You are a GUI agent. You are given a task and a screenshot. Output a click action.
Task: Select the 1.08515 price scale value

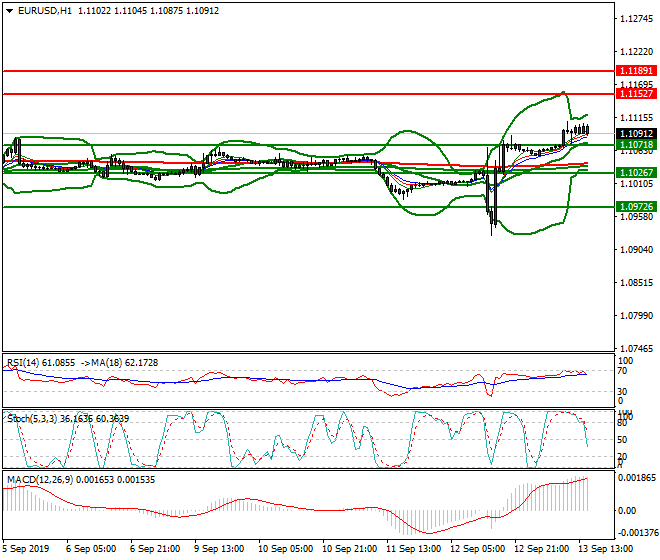[637, 283]
